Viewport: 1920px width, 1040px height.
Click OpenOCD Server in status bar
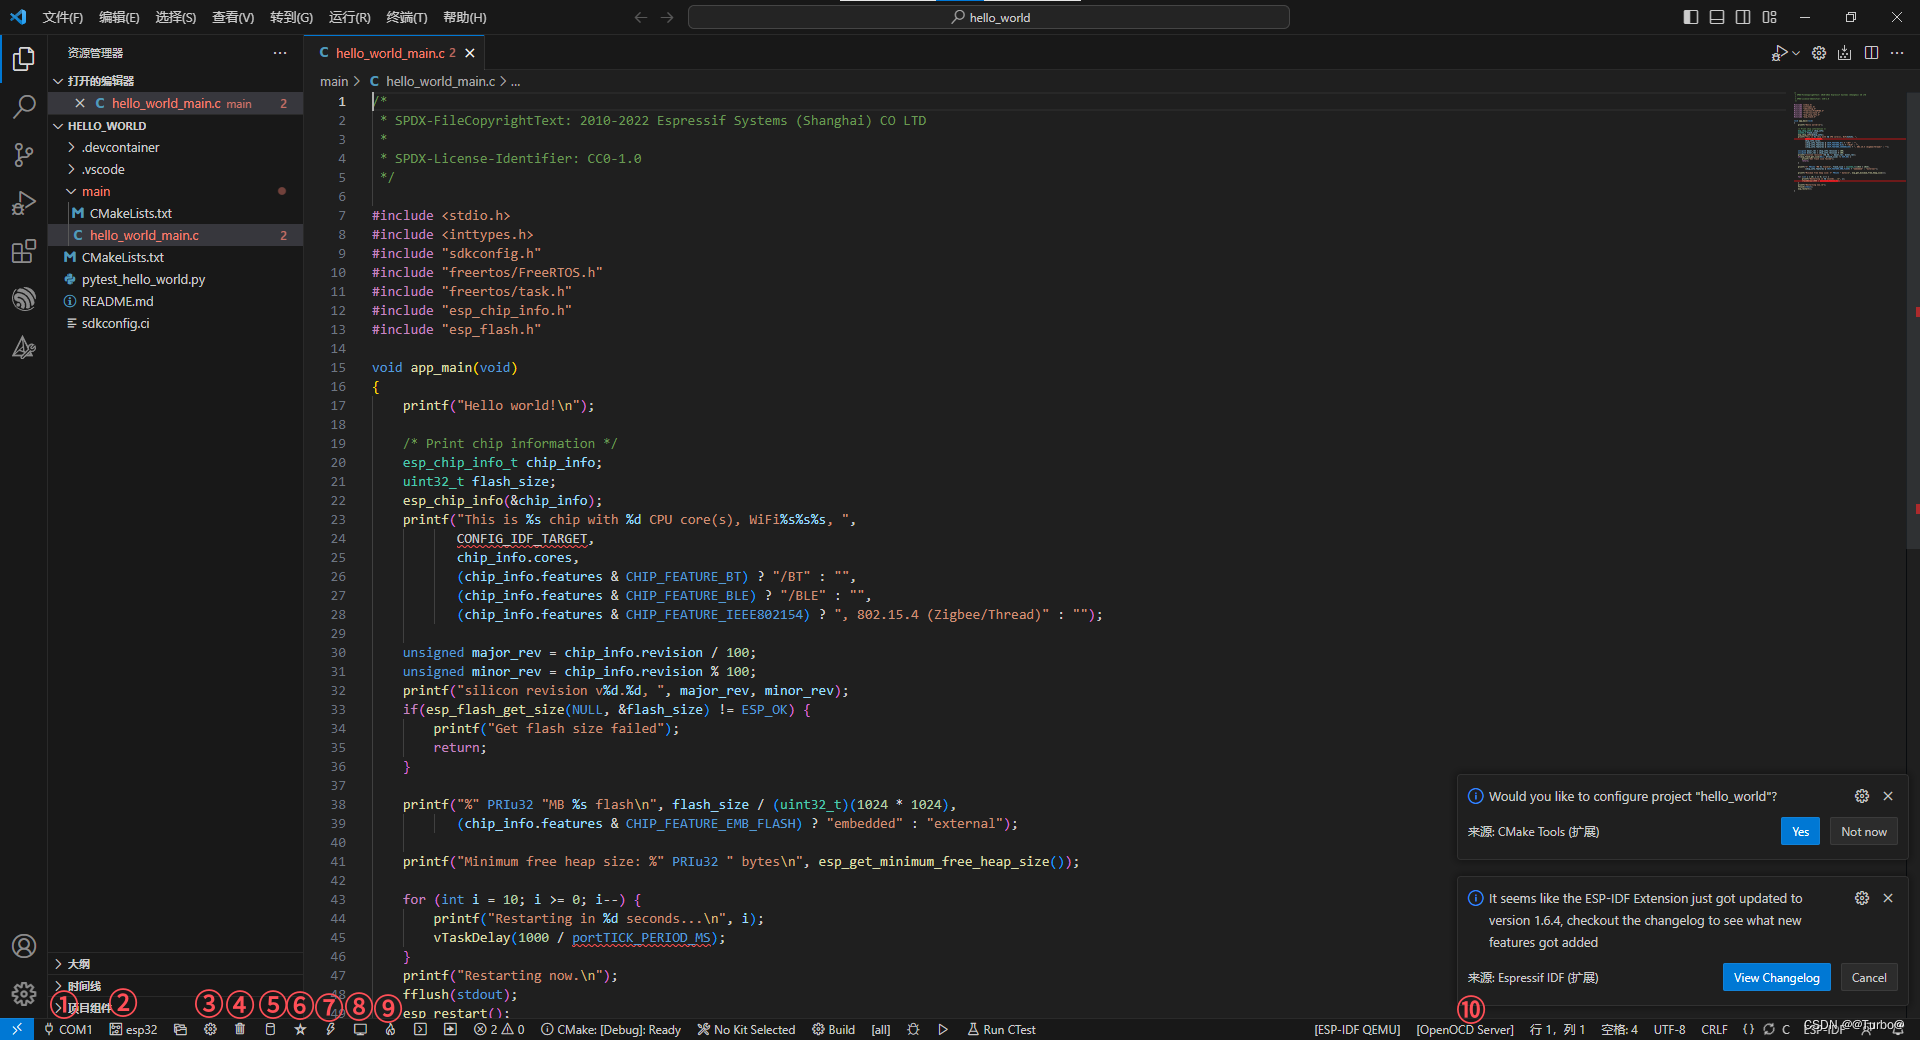point(1465,1029)
